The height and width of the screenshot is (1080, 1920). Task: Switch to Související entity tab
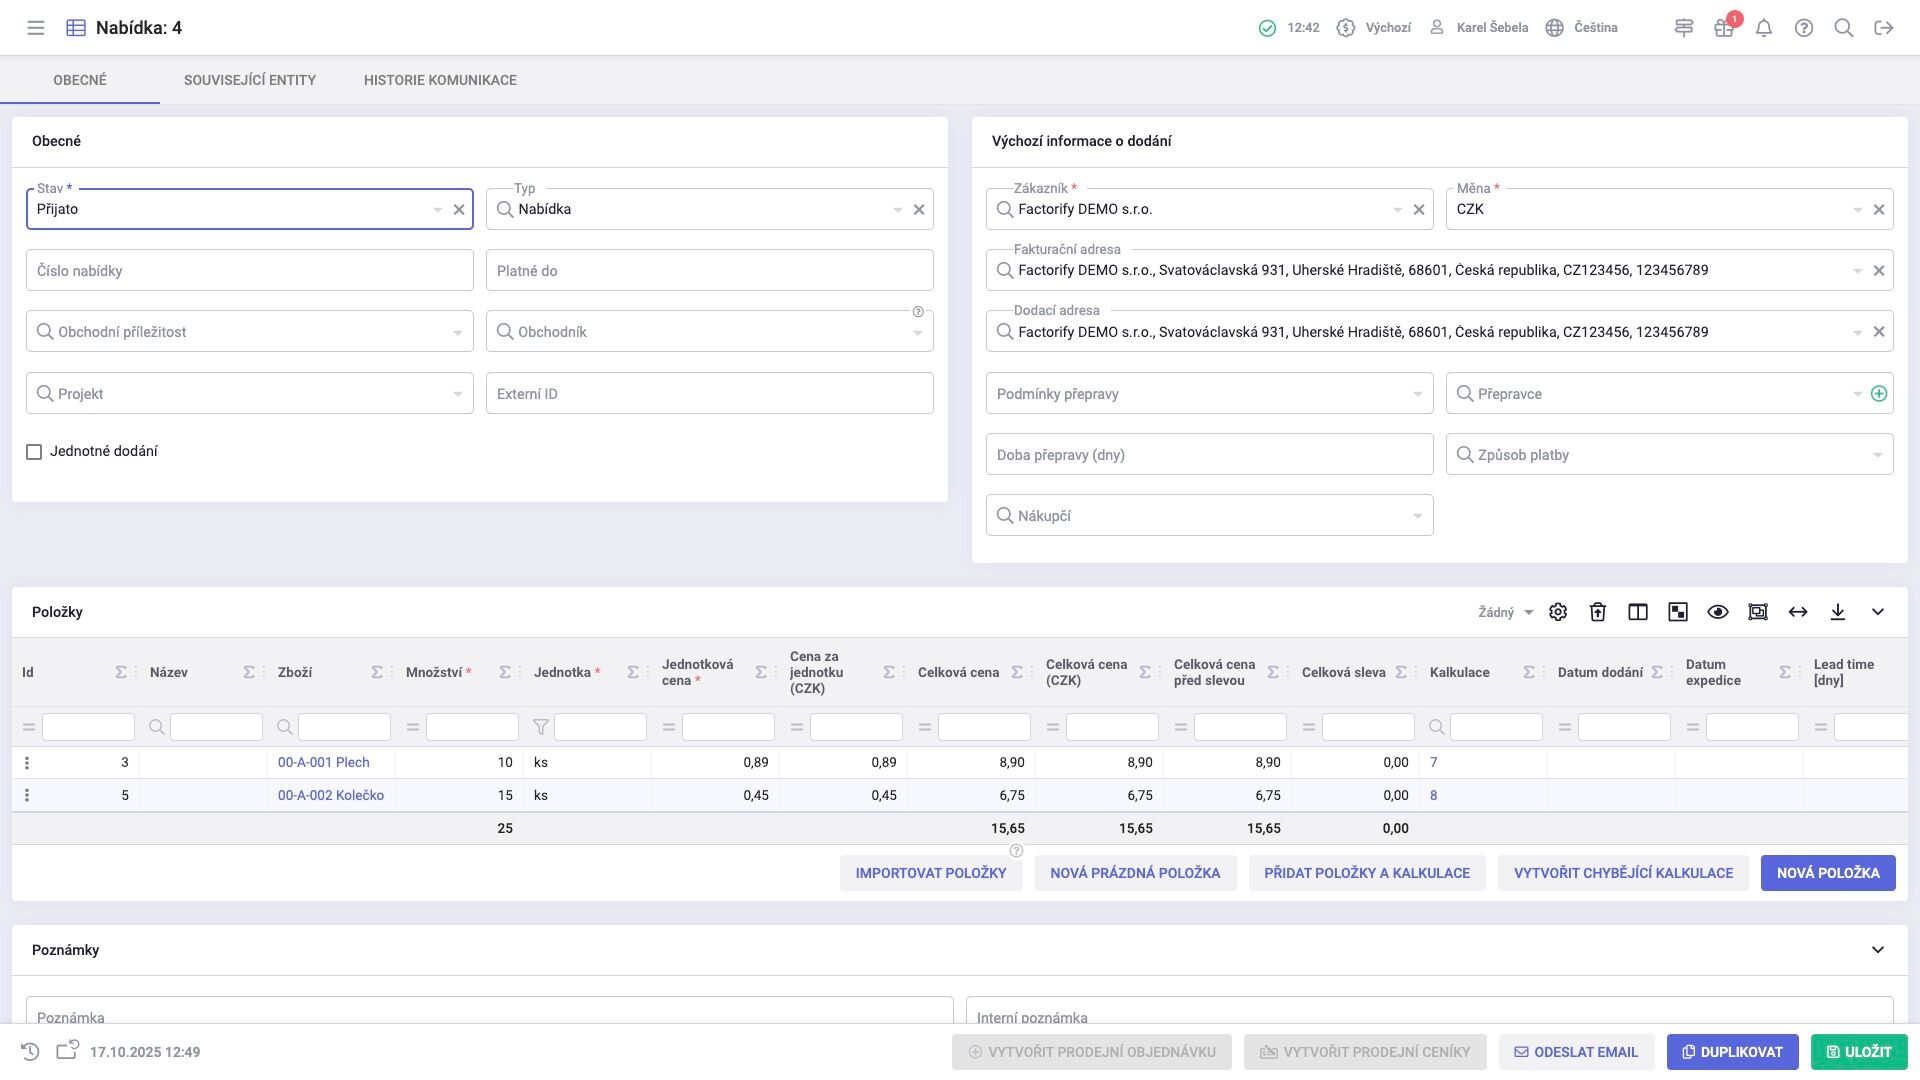[x=250, y=80]
